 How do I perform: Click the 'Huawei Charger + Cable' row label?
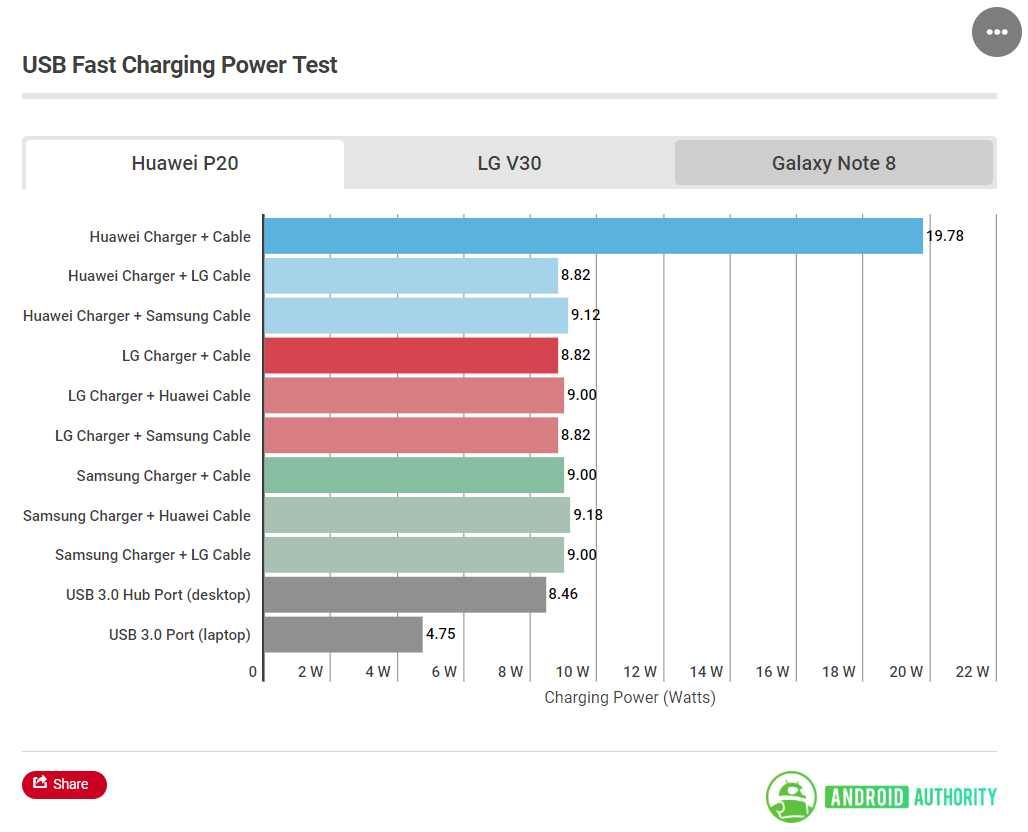[x=170, y=237]
